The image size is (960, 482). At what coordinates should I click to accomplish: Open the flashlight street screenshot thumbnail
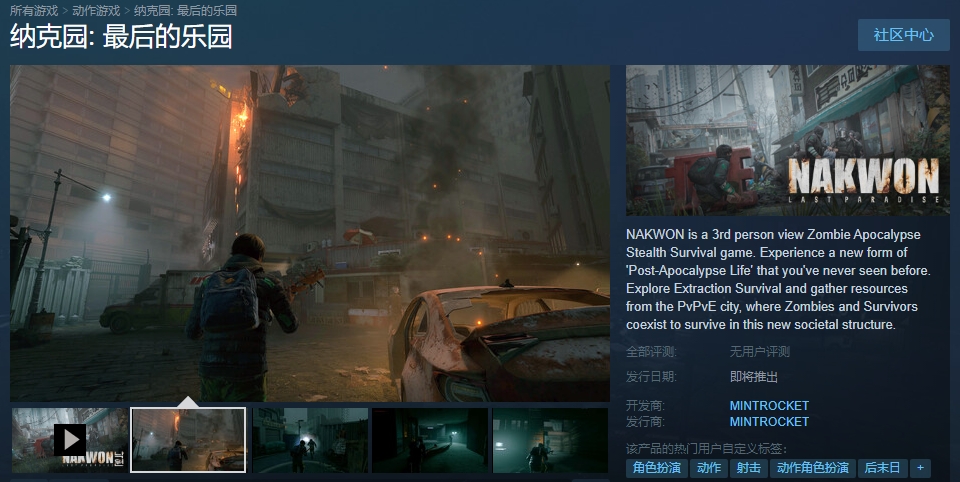(310, 440)
